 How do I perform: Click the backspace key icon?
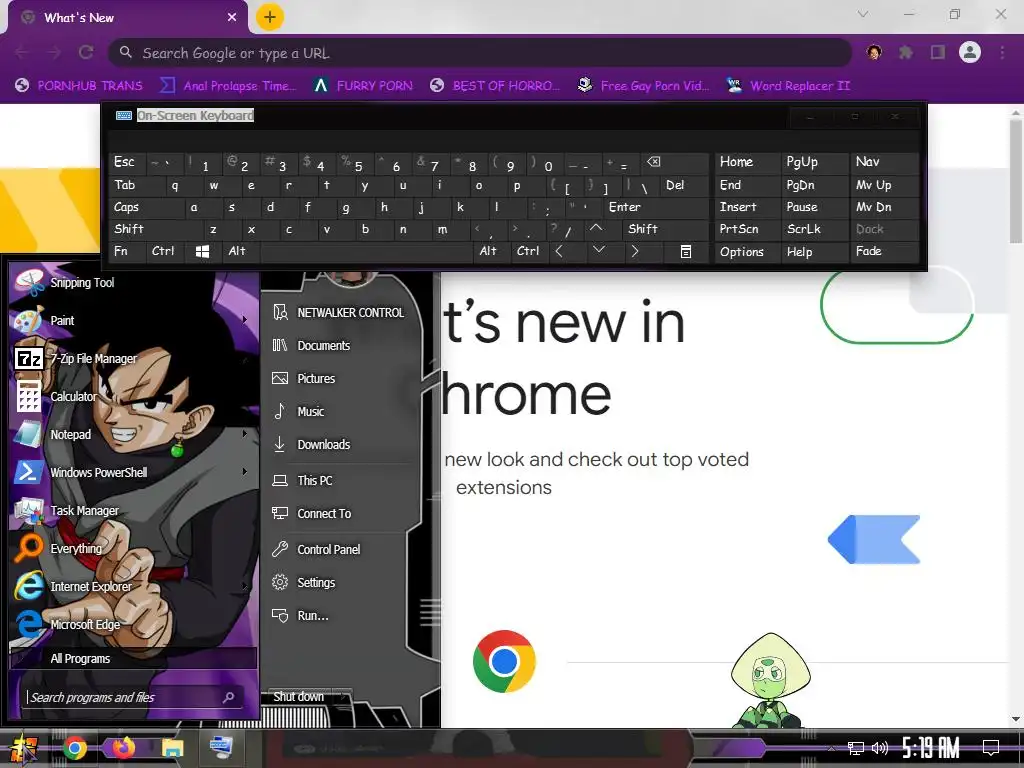[675, 163]
